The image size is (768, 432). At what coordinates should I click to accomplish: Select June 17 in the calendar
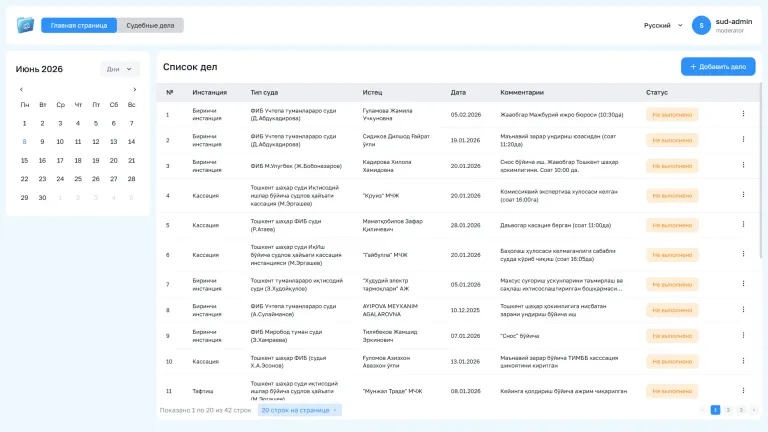click(60, 160)
